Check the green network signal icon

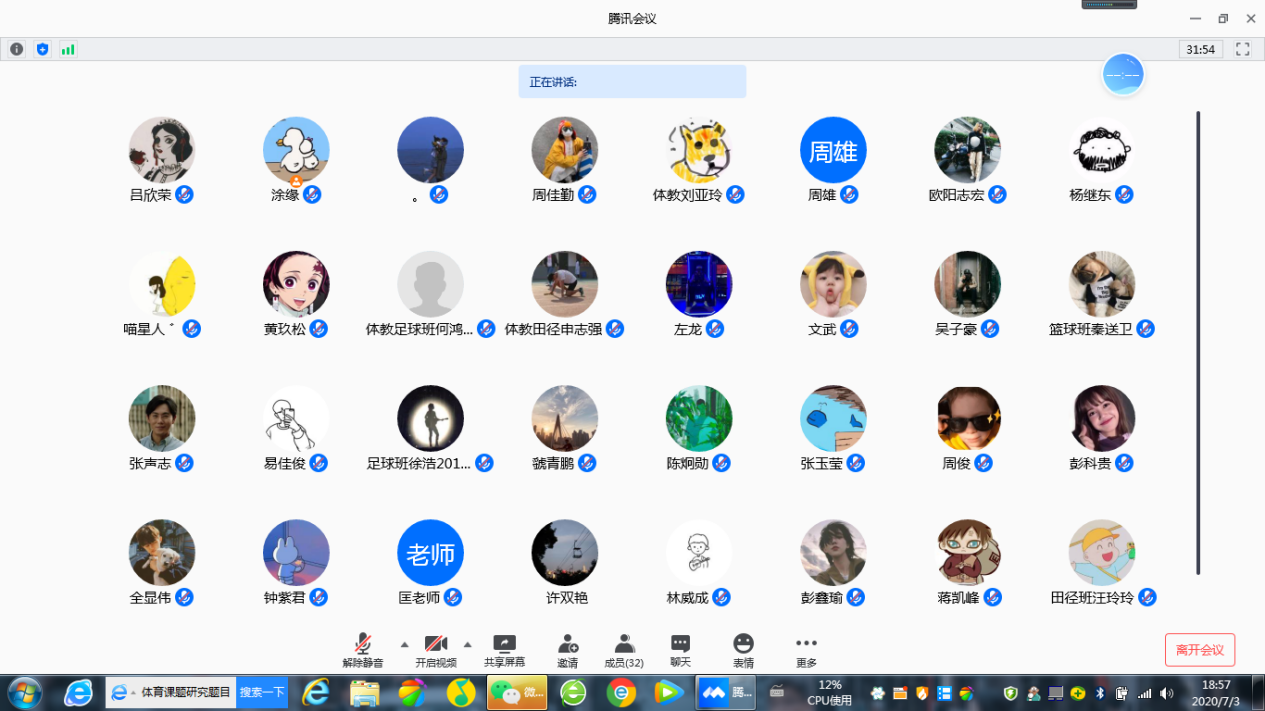[x=68, y=49]
